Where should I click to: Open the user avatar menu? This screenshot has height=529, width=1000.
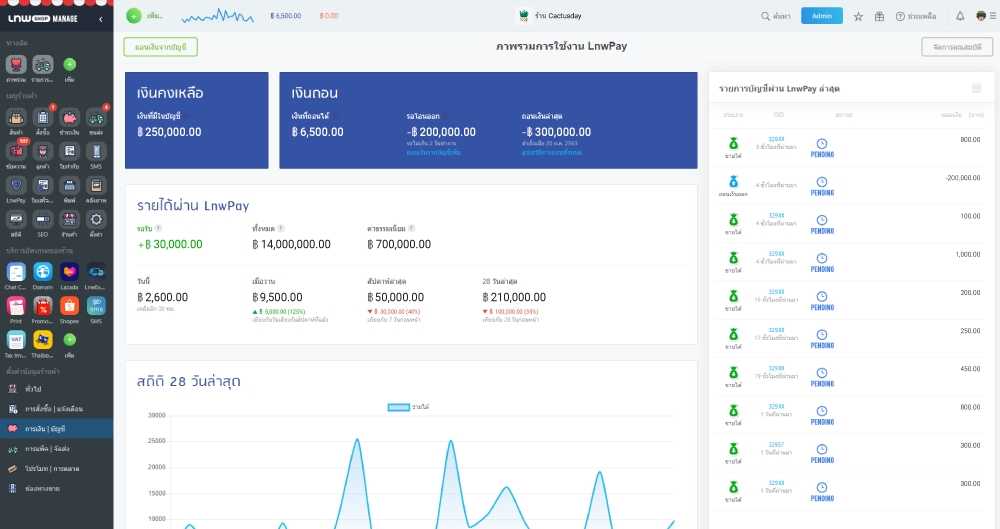tap(981, 16)
